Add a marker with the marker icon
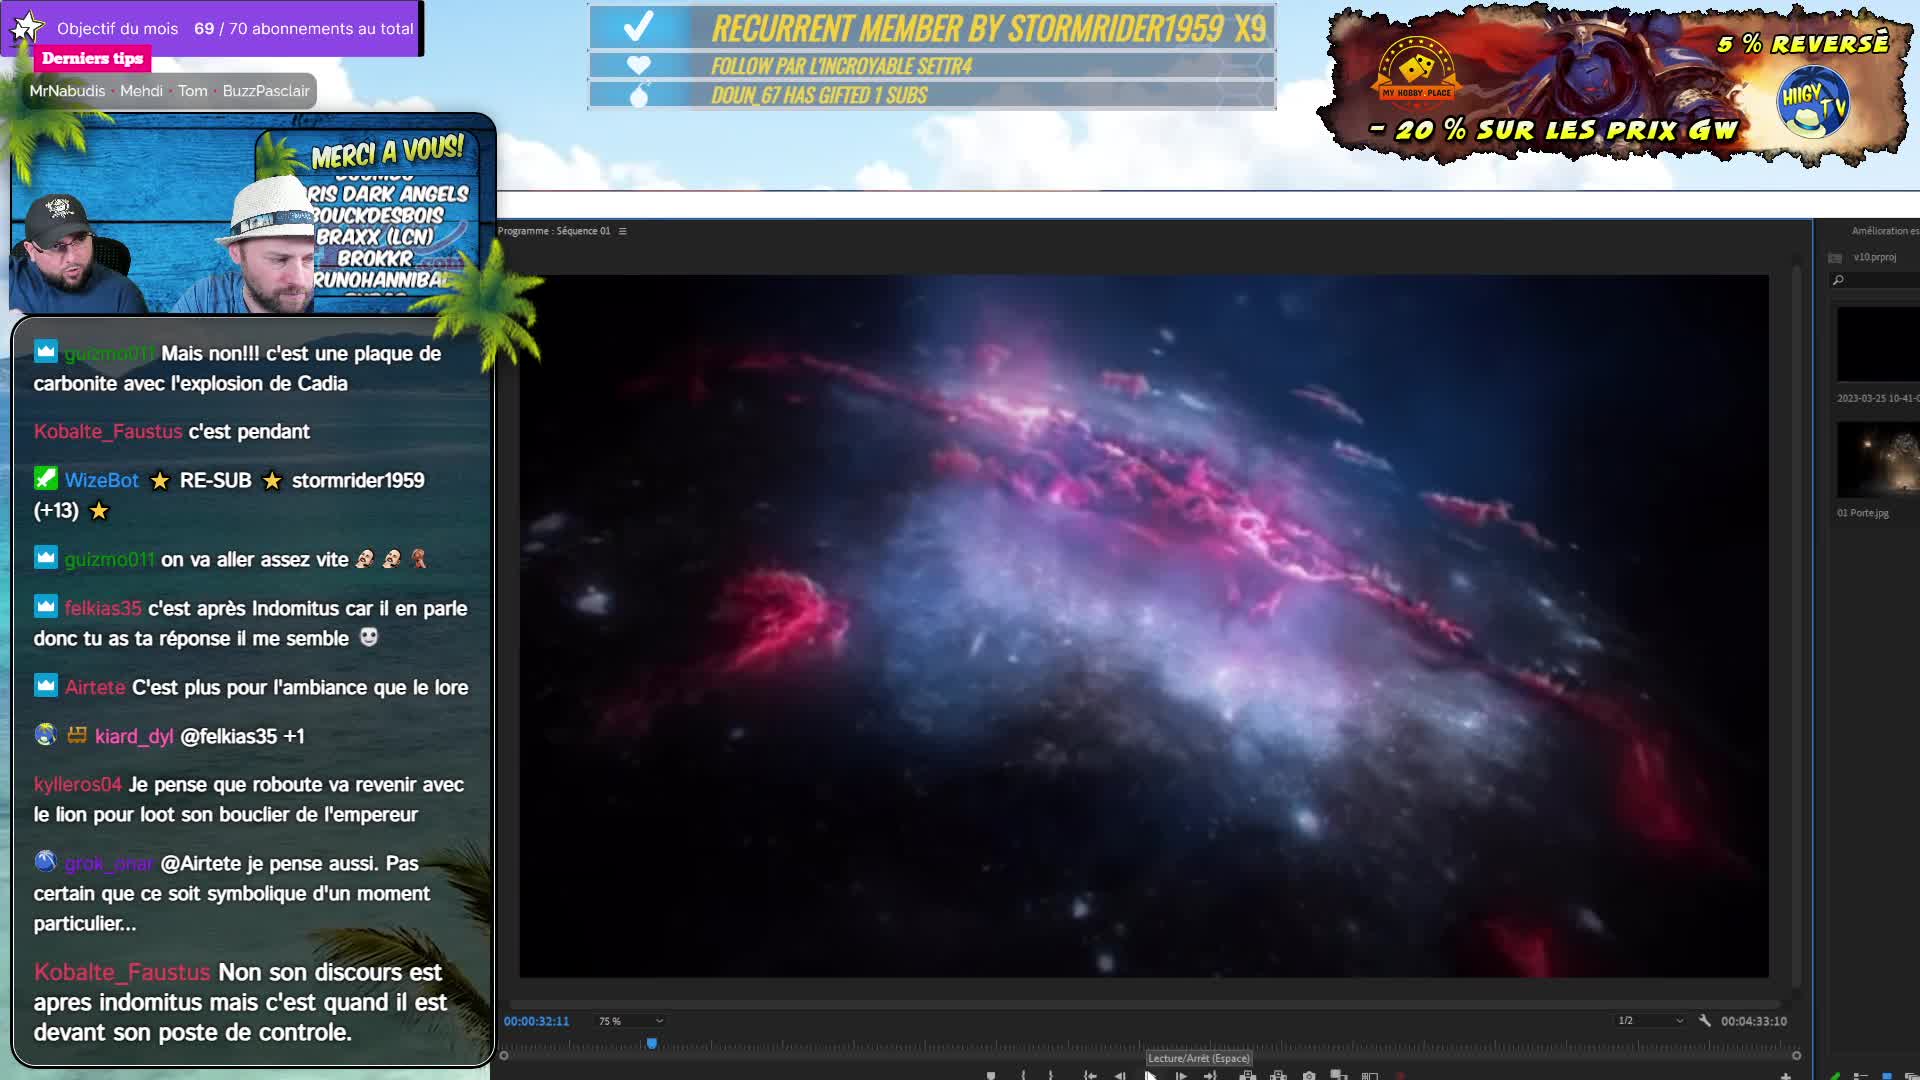1920x1080 pixels. click(x=991, y=1076)
